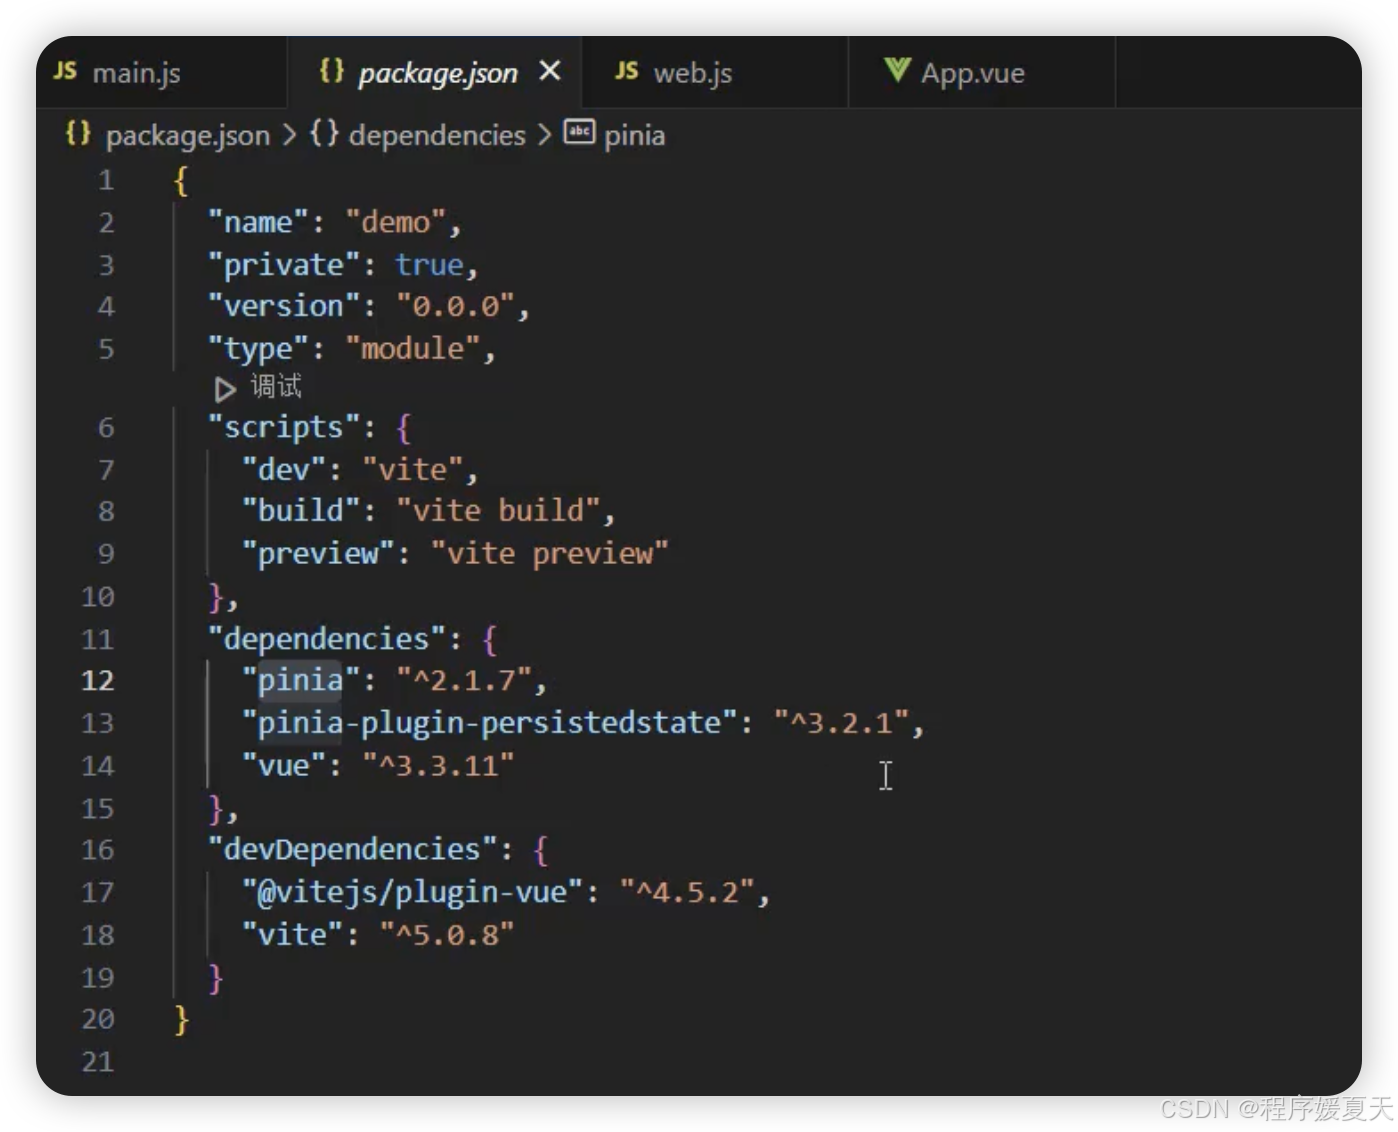Screen dimensions: 1398x1132
Task: Click line number 6 in gutter
Action: coord(106,428)
